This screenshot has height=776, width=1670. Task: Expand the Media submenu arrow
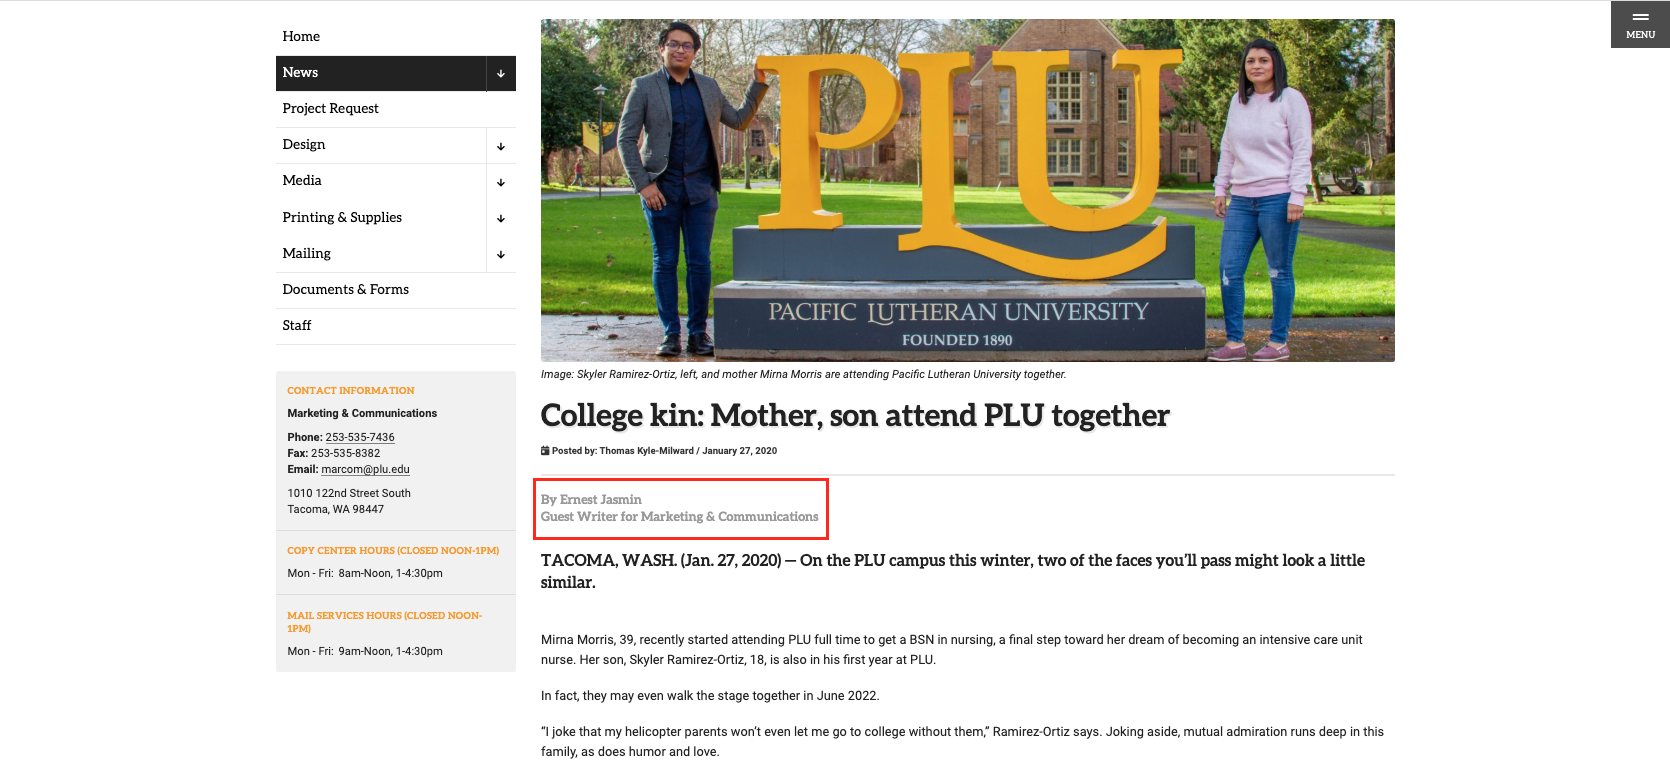click(501, 182)
